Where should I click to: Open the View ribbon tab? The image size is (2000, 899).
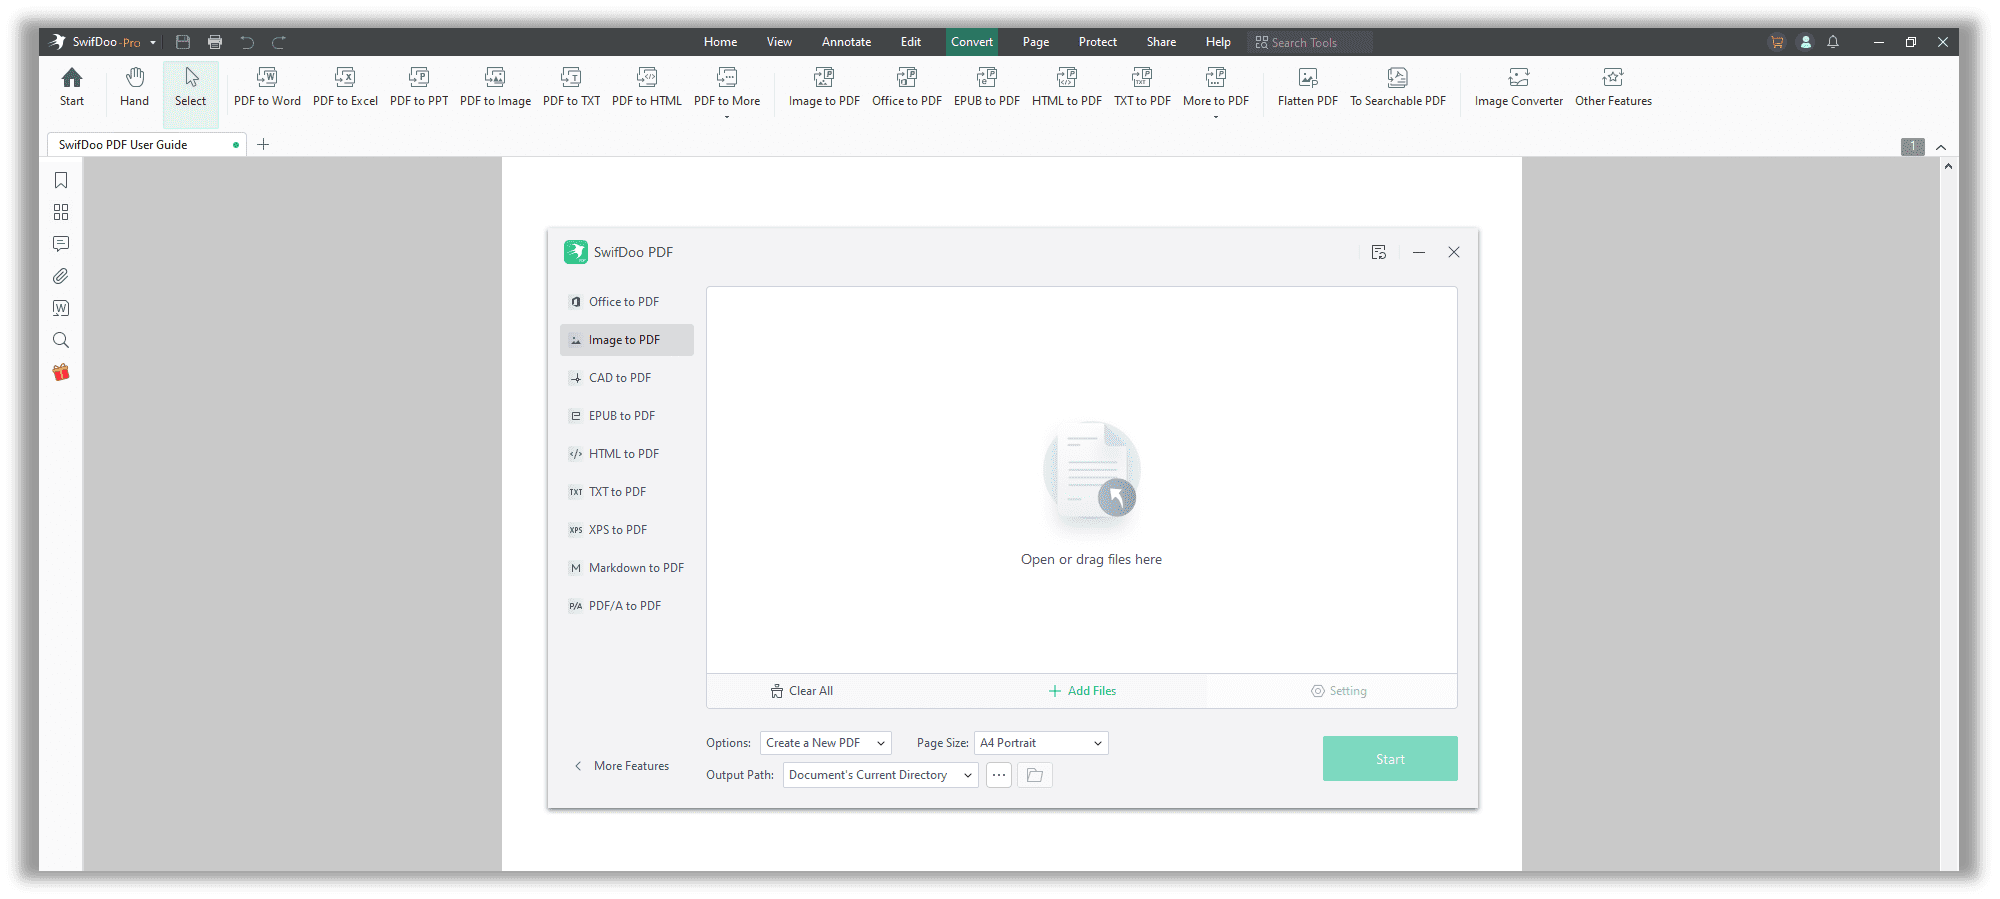click(779, 42)
